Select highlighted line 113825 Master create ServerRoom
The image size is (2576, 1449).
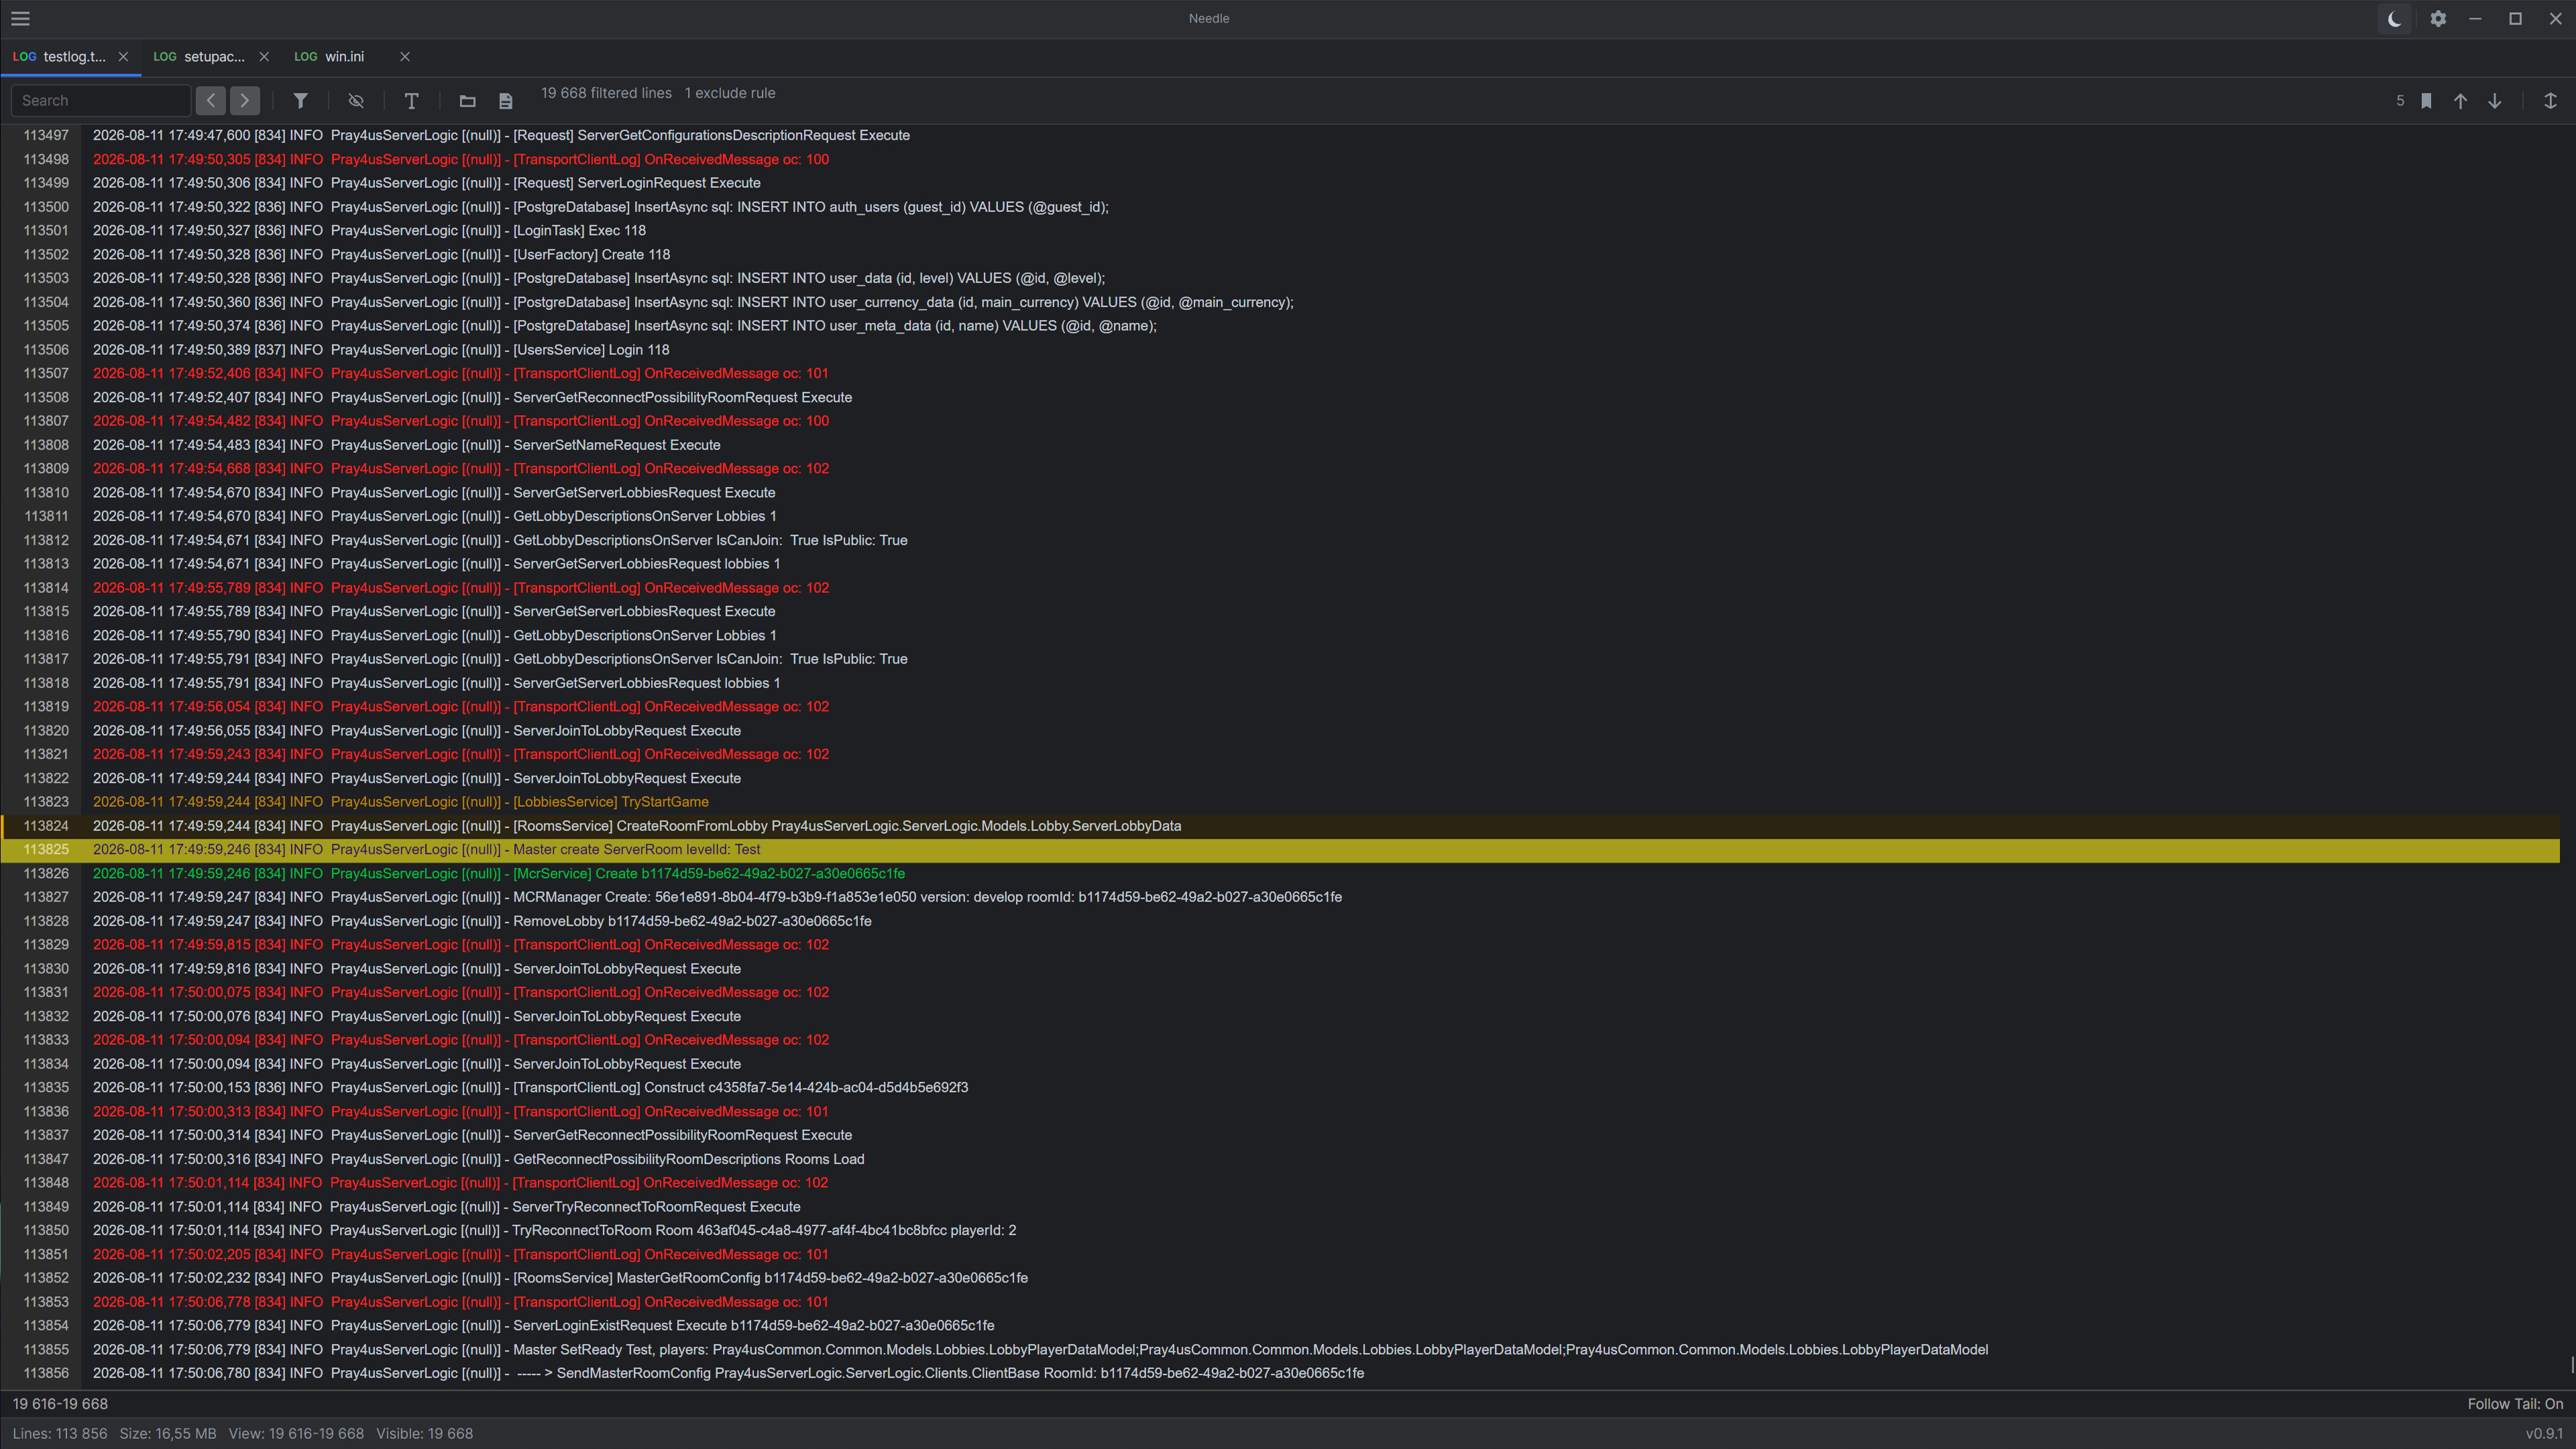1280,850
